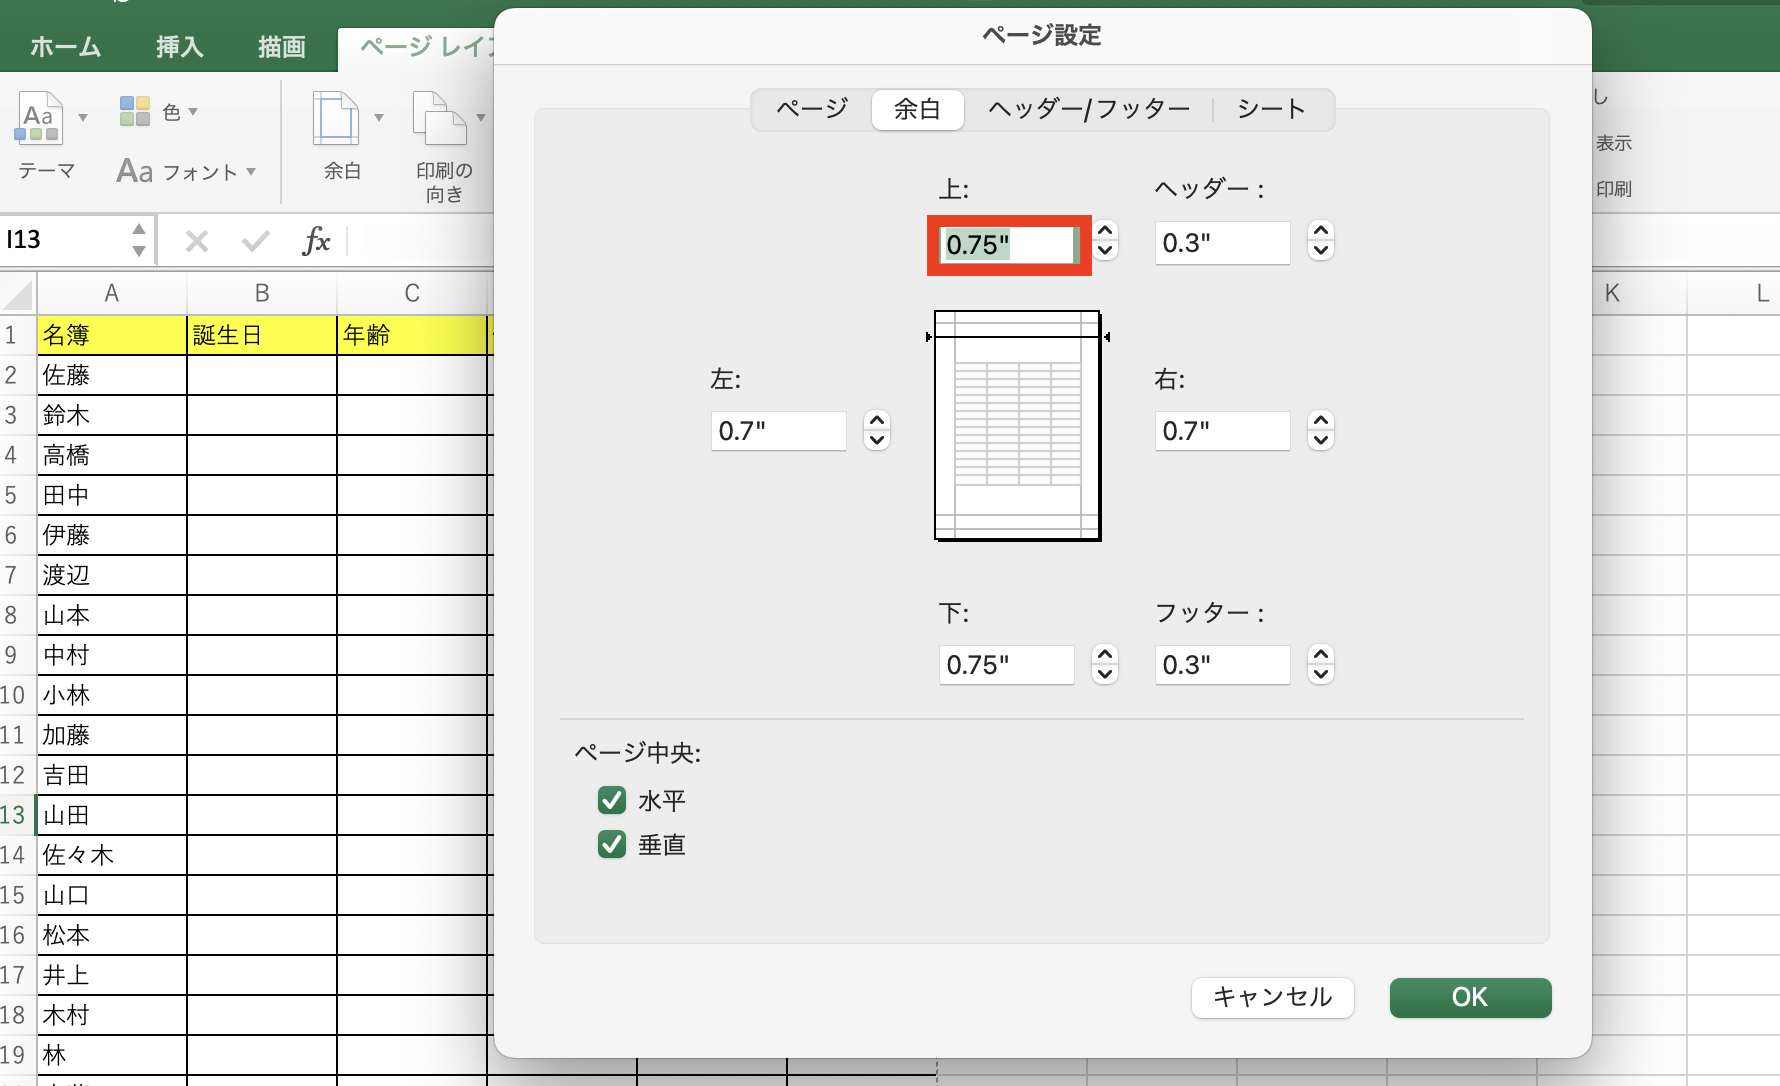Disable the 垂直 centering checkbox
The width and height of the screenshot is (1780, 1086).
[611, 844]
